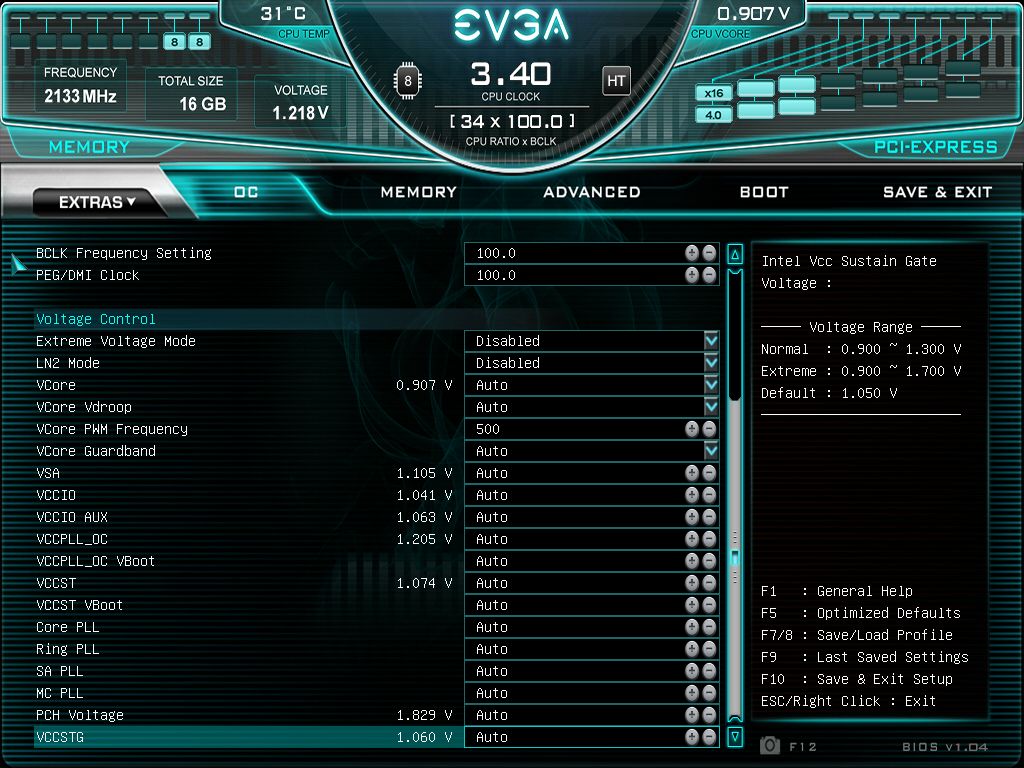Click the F5 Optimized Defaults help line
The width and height of the screenshot is (1024, 768).
coord(861,613)
